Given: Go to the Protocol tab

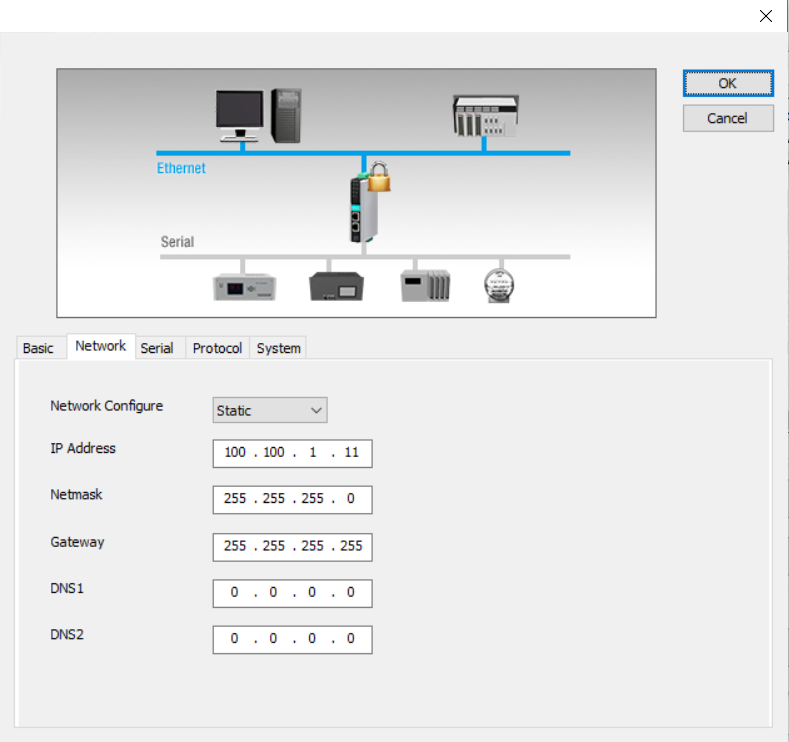Looking at the screenshot, I should point(217,348).
